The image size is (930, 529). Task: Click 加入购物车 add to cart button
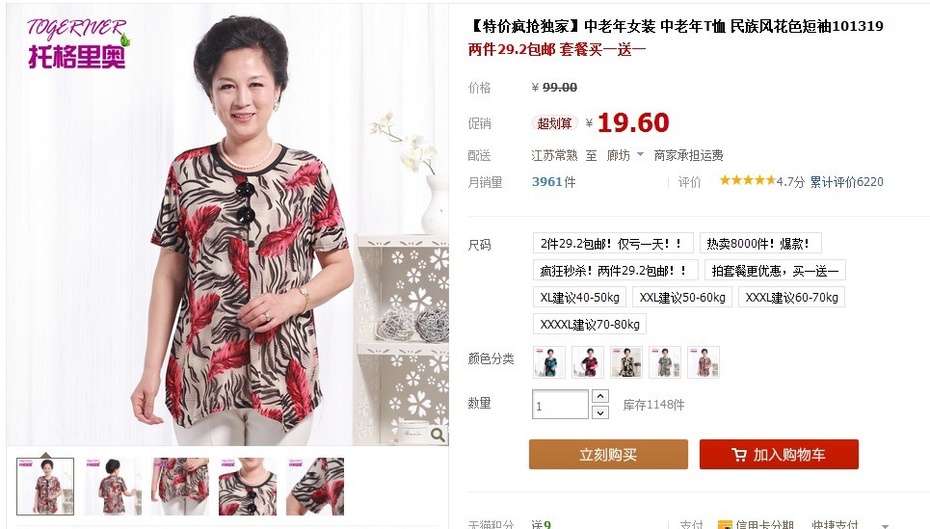[779, 454]
